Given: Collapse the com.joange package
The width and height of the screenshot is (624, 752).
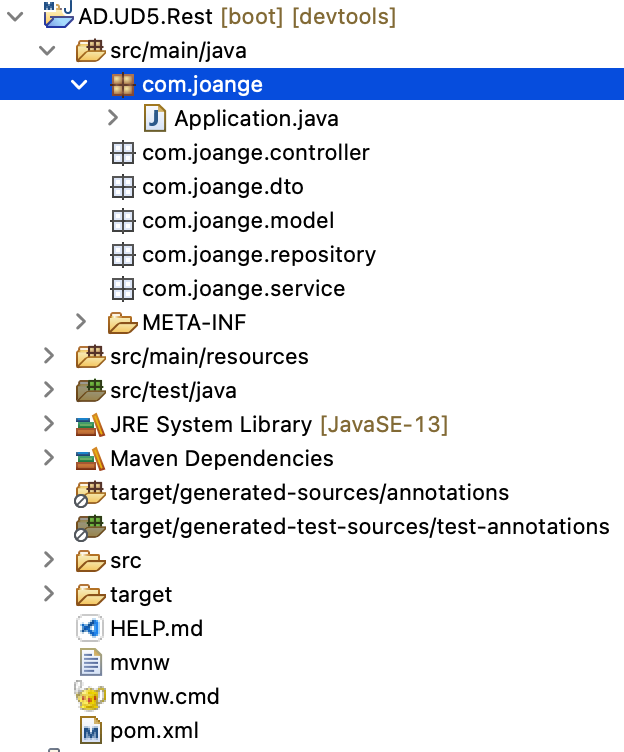Looking at the screenshot, I should [80, 85].
